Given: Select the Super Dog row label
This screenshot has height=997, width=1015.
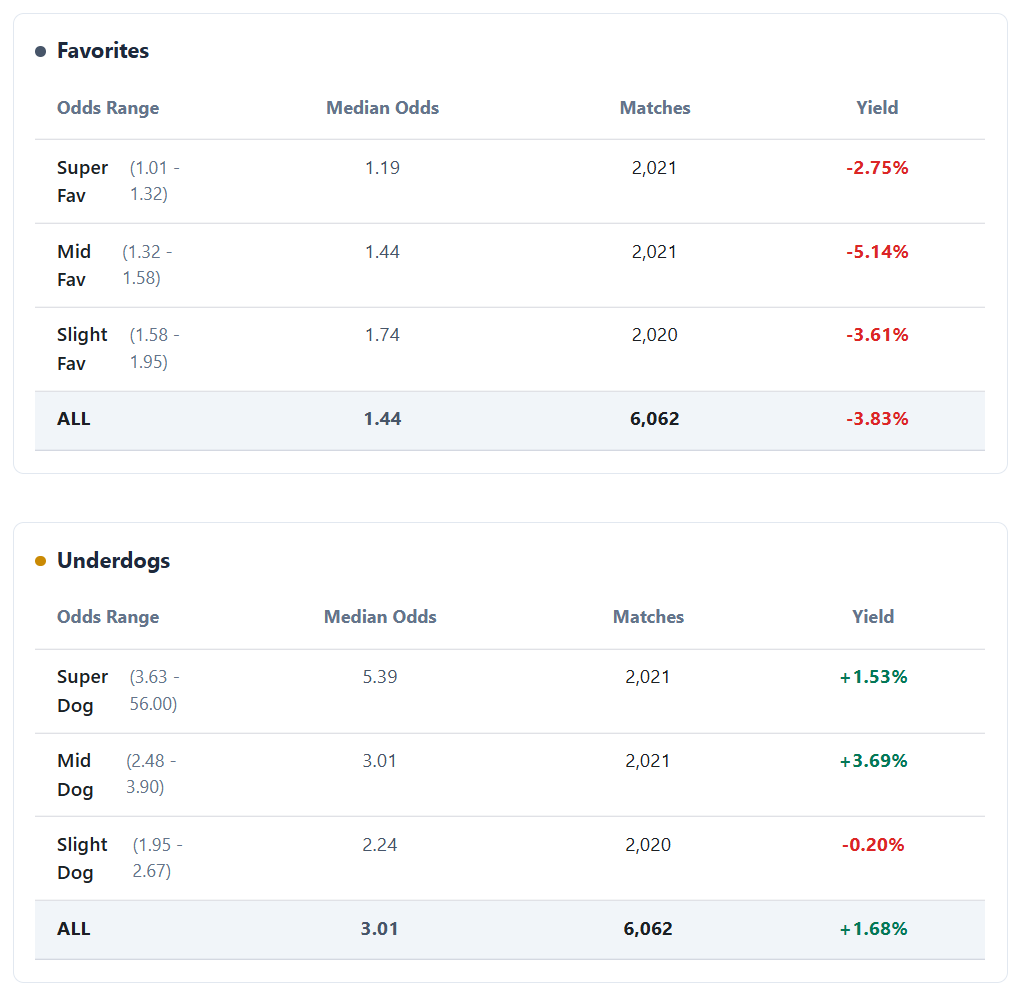Looking at the screenshot, I should [82, 691].
